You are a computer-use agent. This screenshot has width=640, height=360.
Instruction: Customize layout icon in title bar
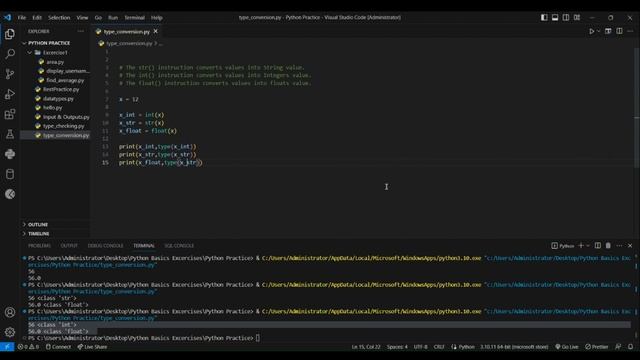[x=577, y=18]
